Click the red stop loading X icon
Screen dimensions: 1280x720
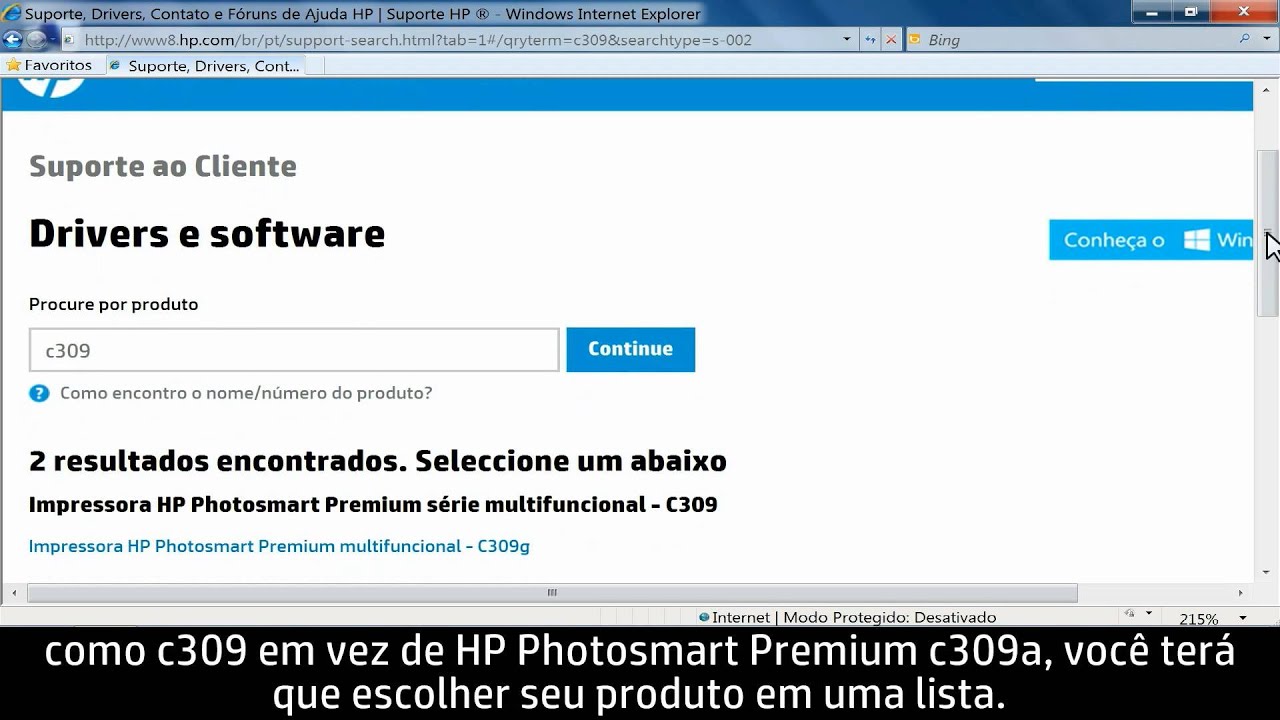pyautogui.click(x=891, y=40)
